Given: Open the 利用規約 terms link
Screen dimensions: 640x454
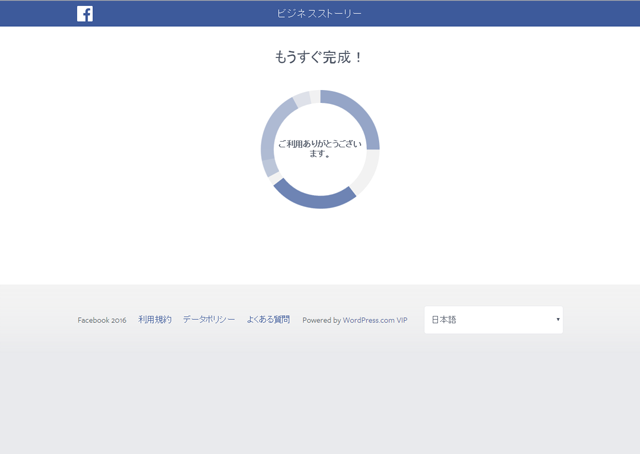Looking at the screenshot, I should (155, 320).
